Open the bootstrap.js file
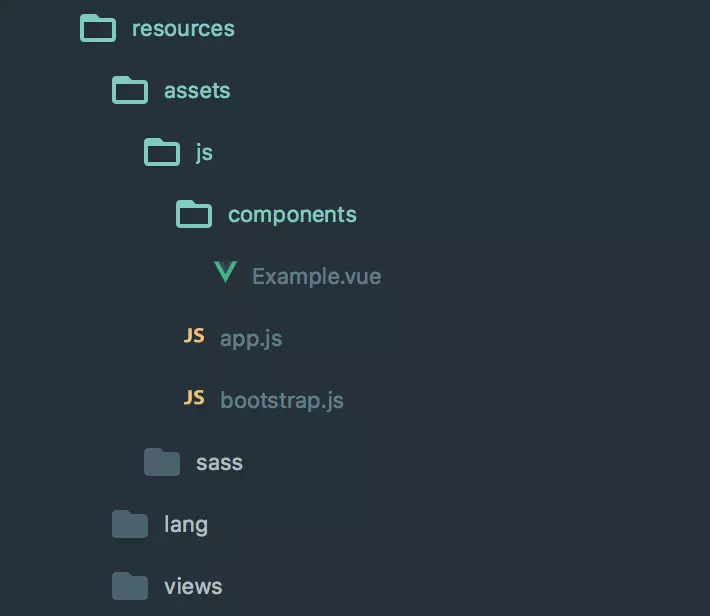The width and height of the screenshot is (710, 616). click(x=282, y=400)
